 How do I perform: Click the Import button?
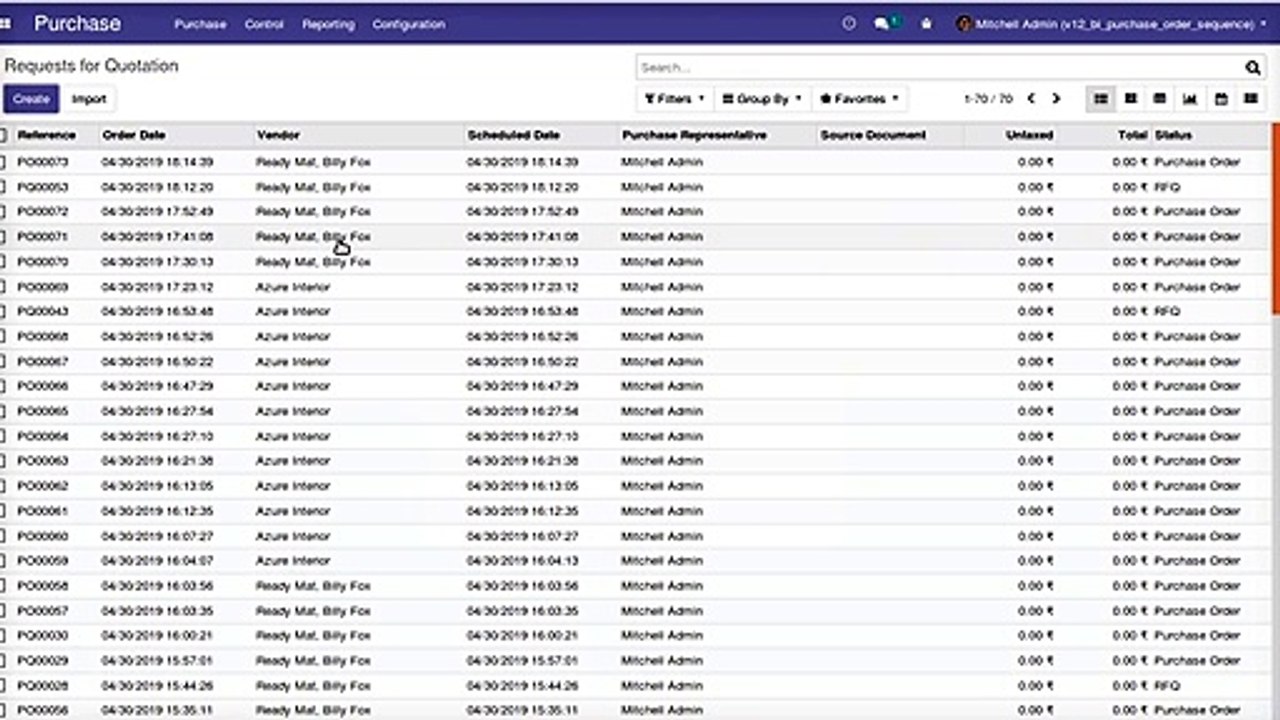[x=89, y=99]
